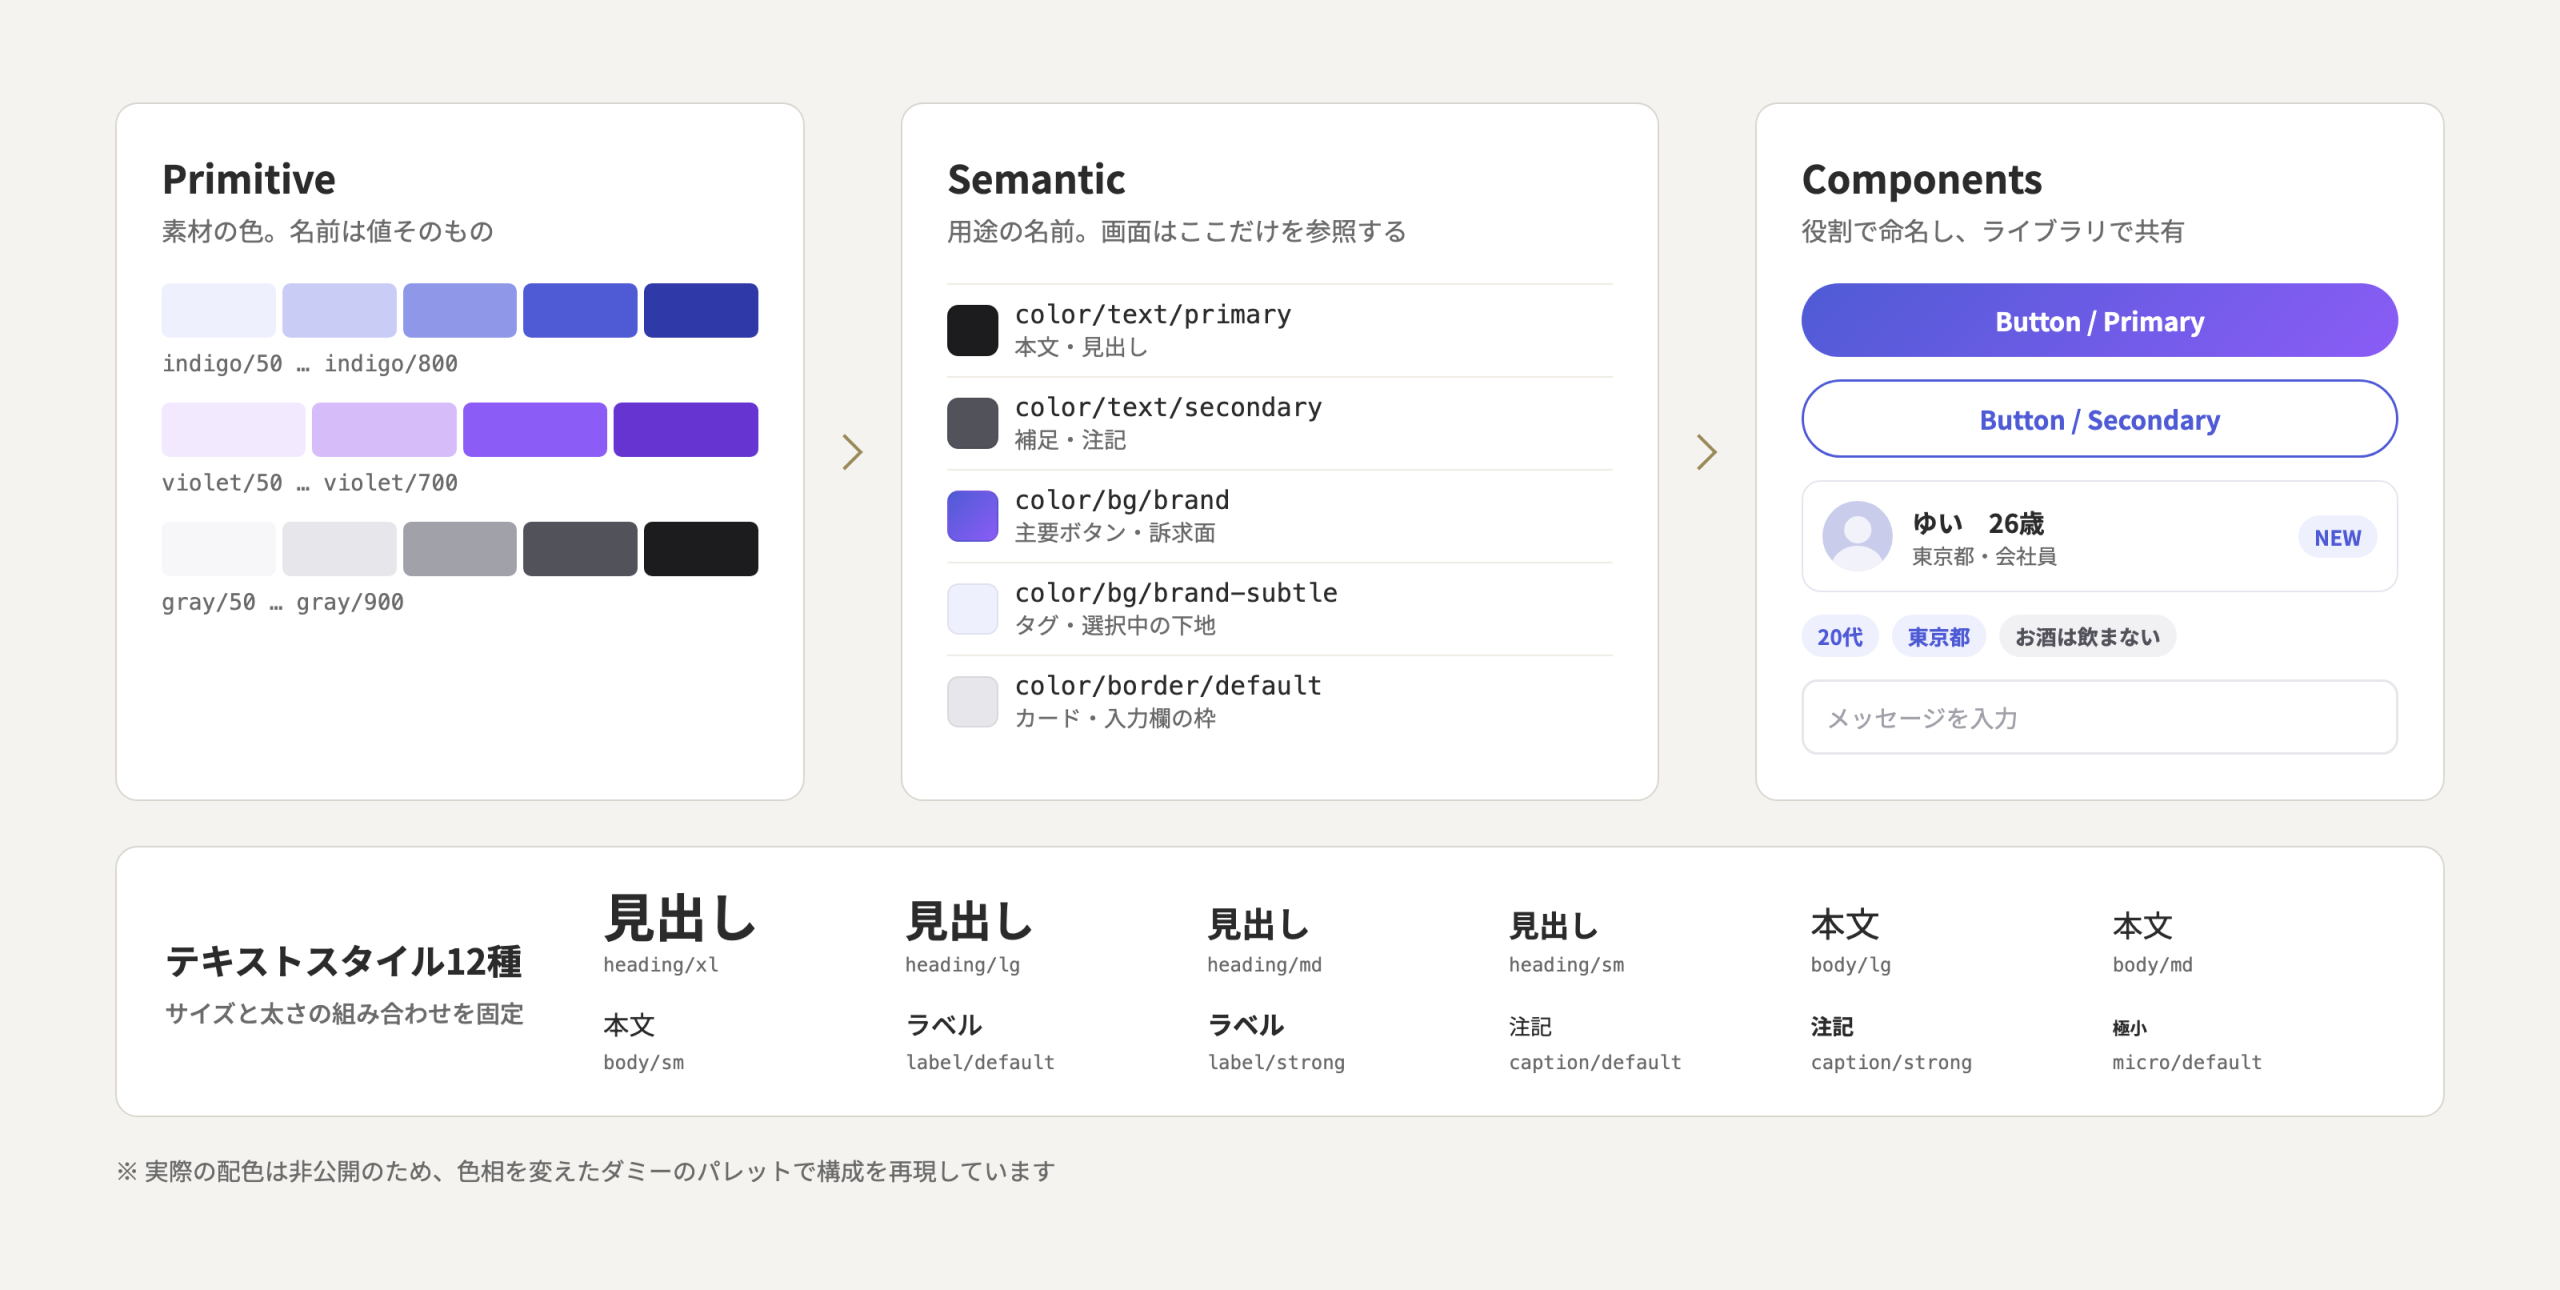Select the lightest gray/50 swatch
Image resolution: width=2560 pixels, height=1290 pixels.
coord(218,548)
